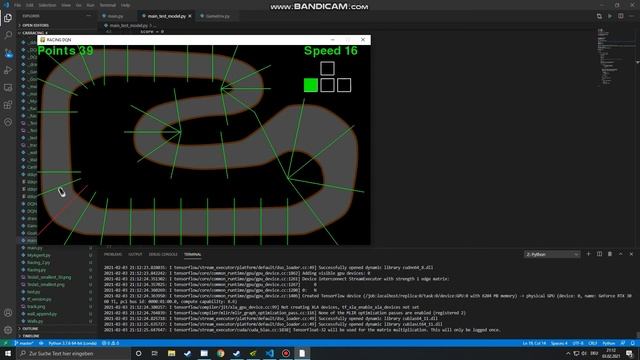Close the main_test_model.py tab

(x=190, y=16)
